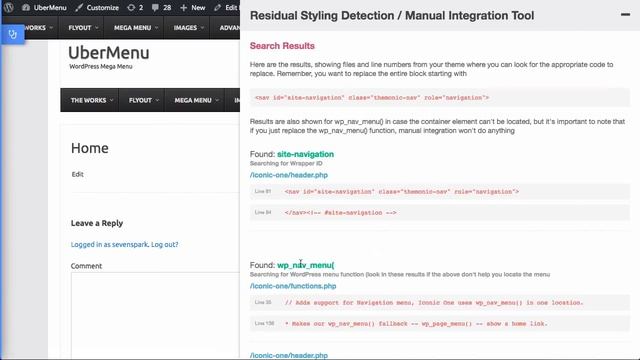This screenshot has width=640, height=360.
Task: Open /iconic-one/header.php link at panel bottom
Action: [x=289, y=355]
